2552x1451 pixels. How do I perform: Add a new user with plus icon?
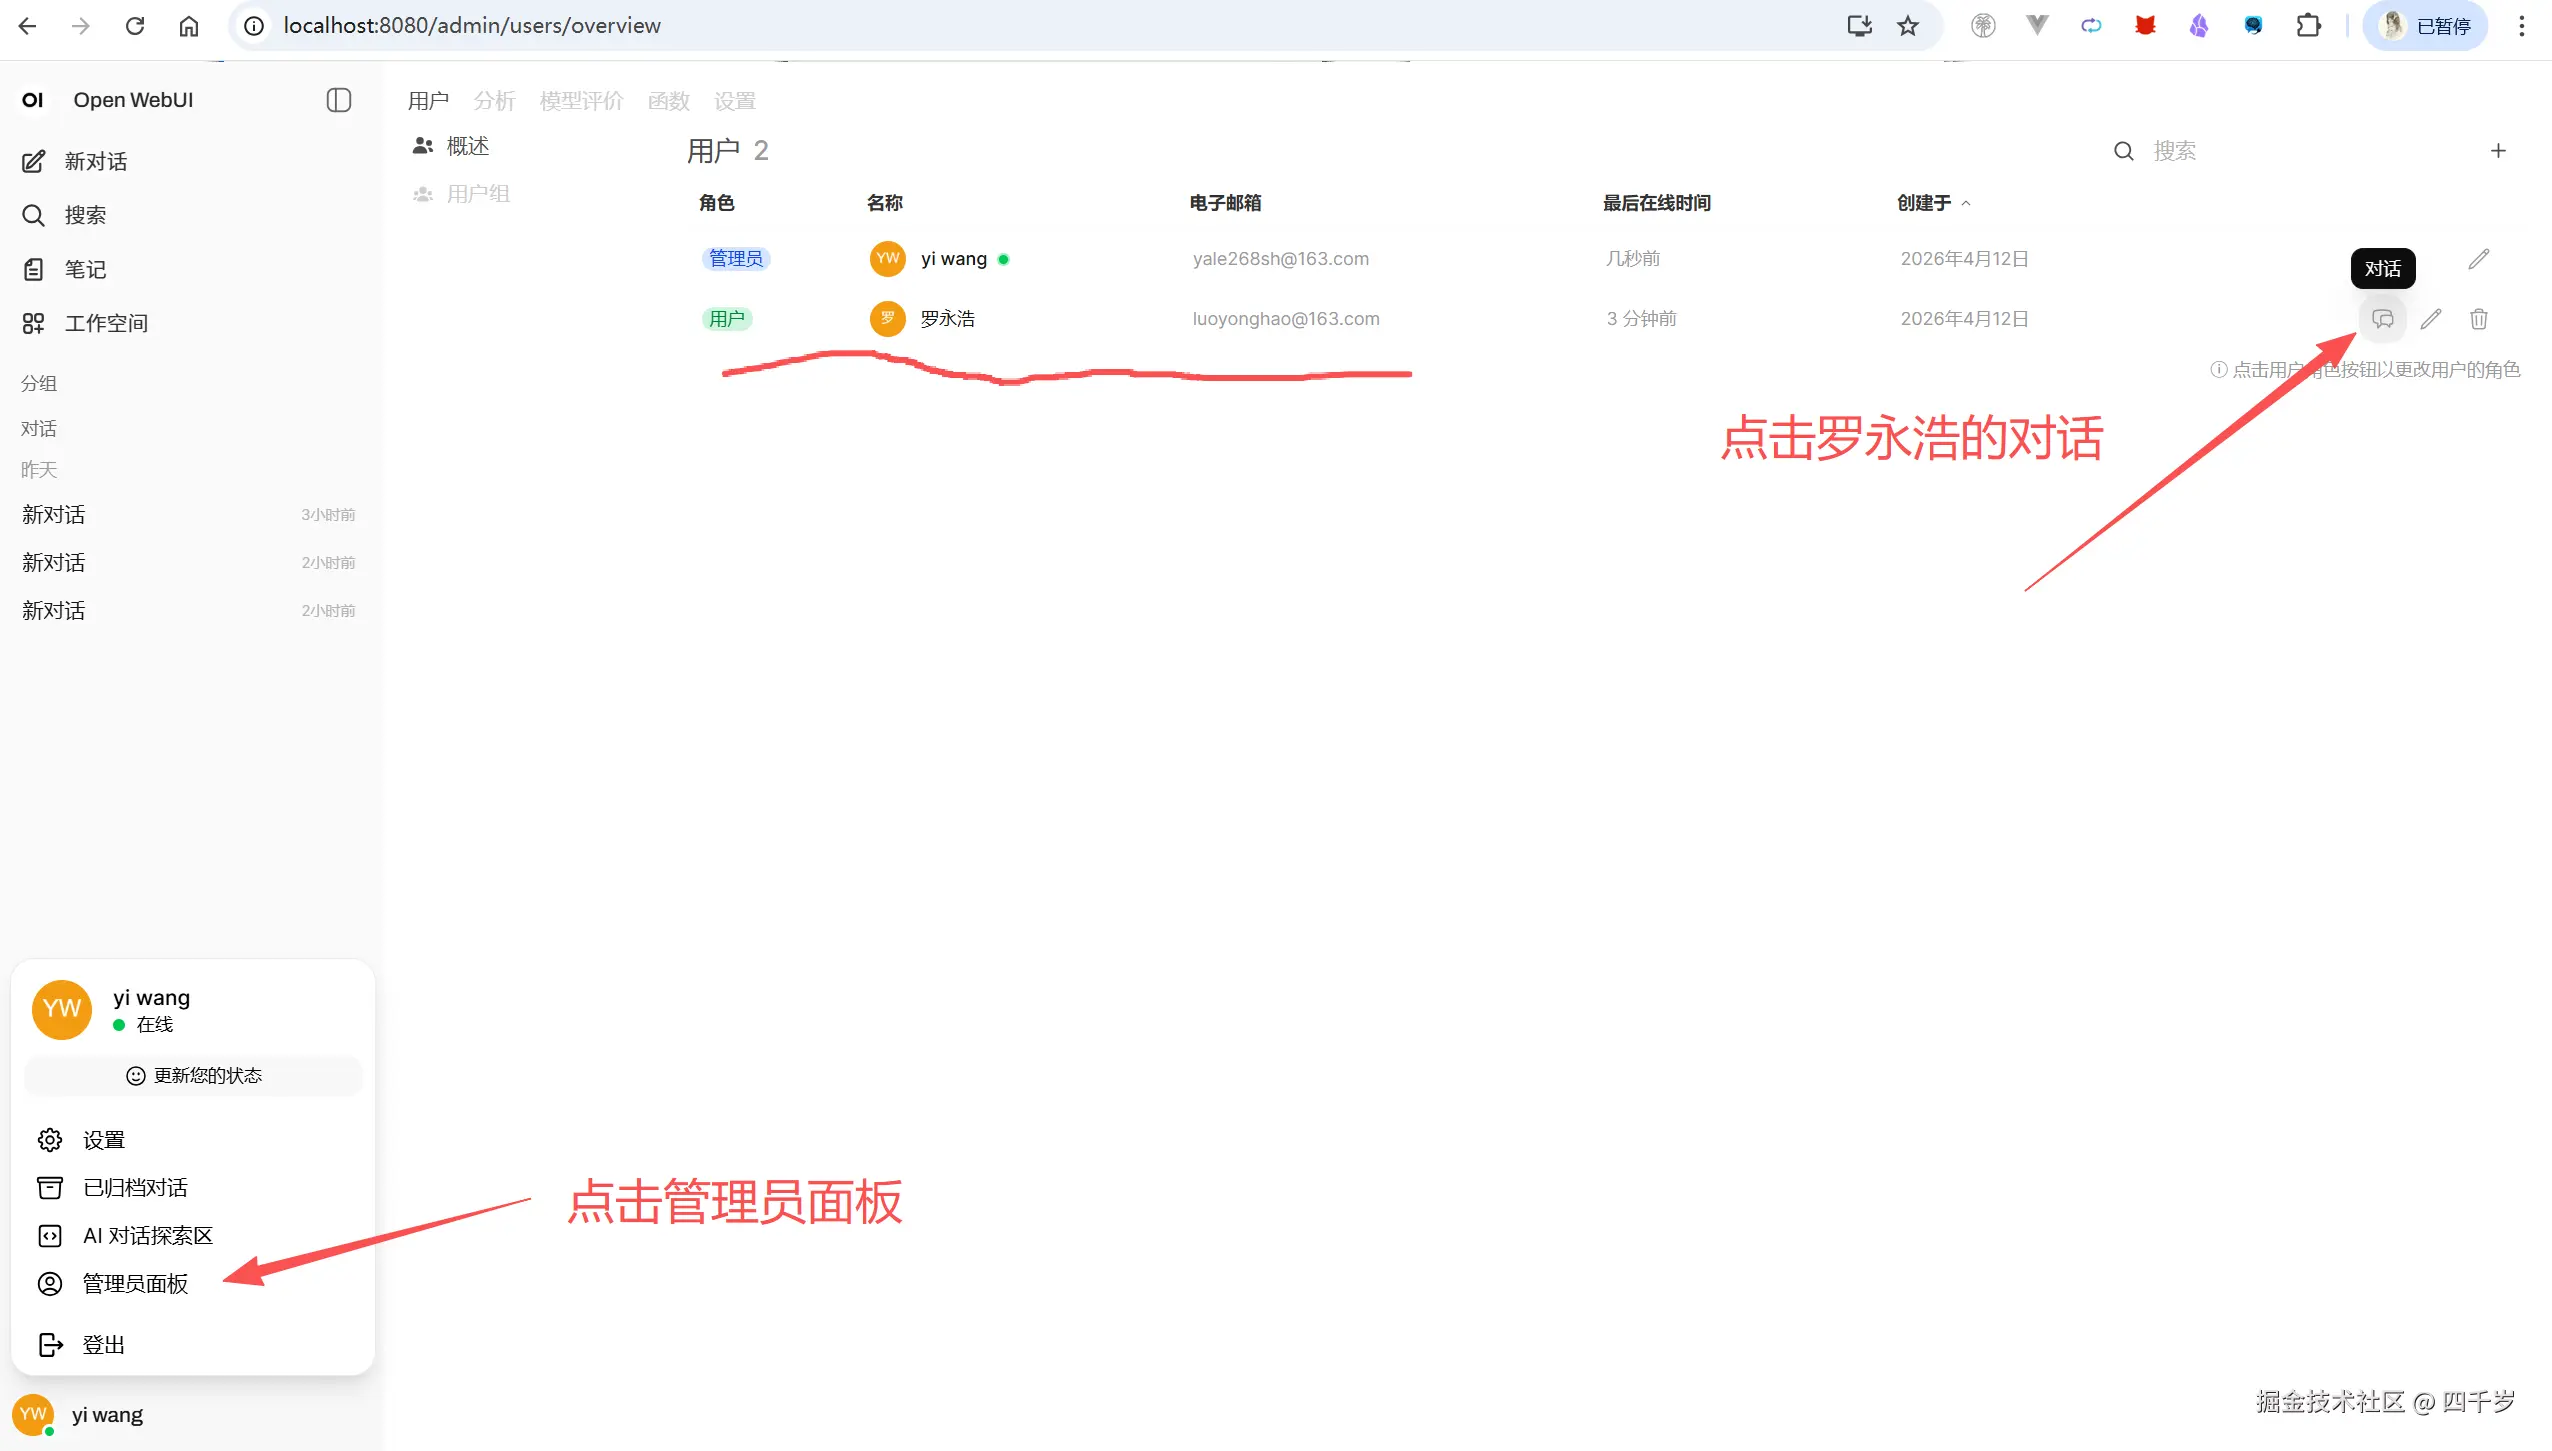pos(2498,150)
